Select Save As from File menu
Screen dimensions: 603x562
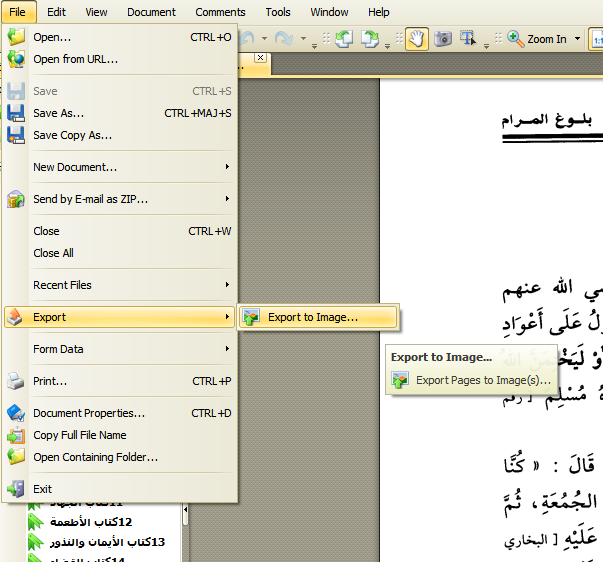58,113
